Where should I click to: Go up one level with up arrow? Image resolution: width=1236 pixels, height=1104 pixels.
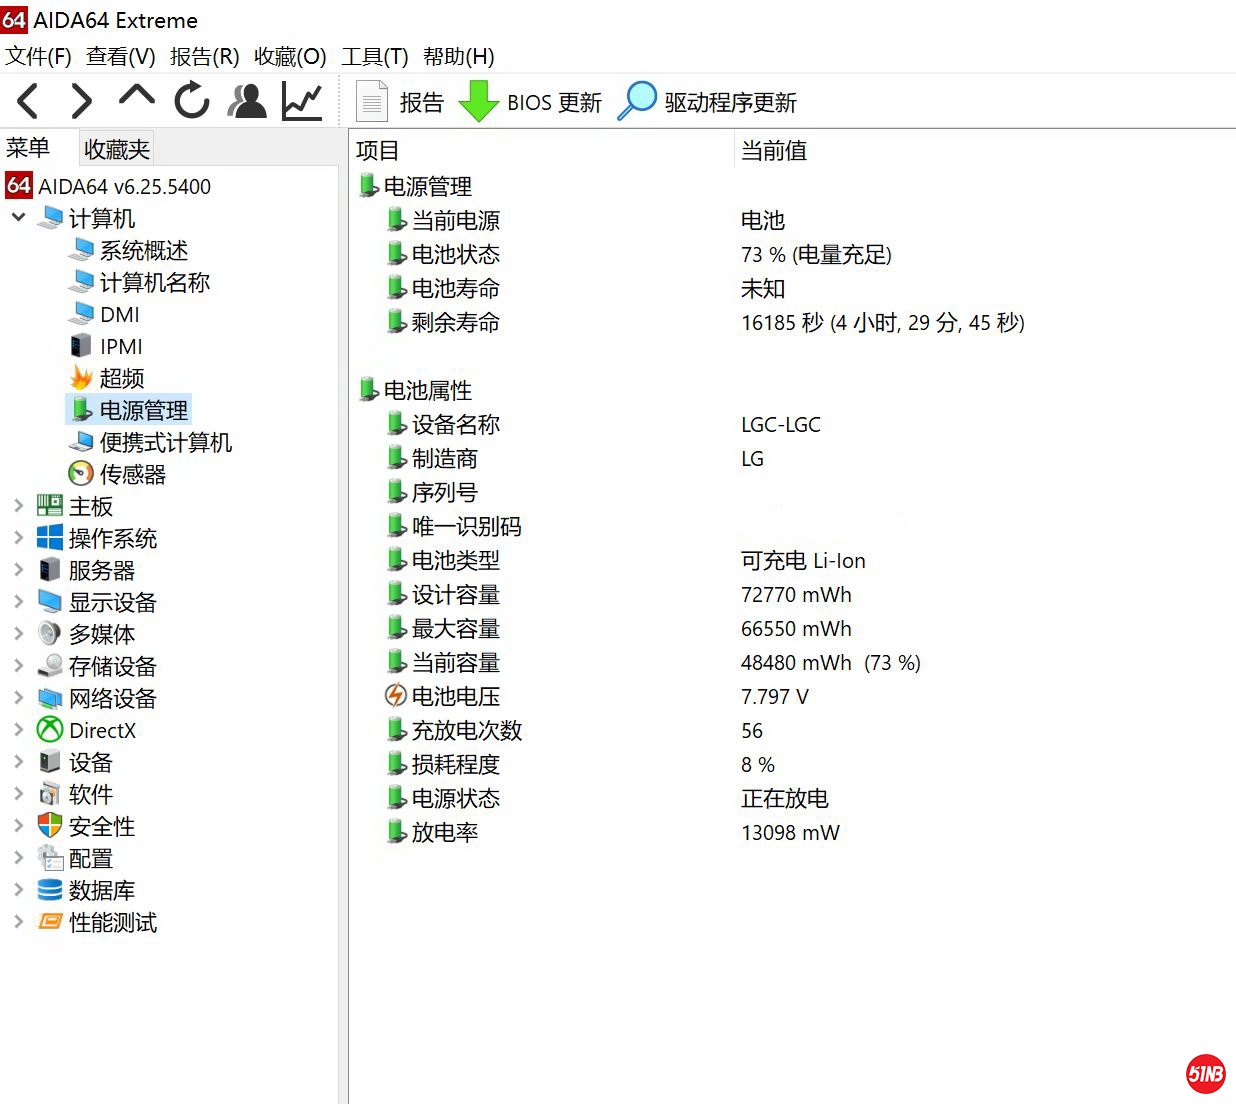point(136,97)
